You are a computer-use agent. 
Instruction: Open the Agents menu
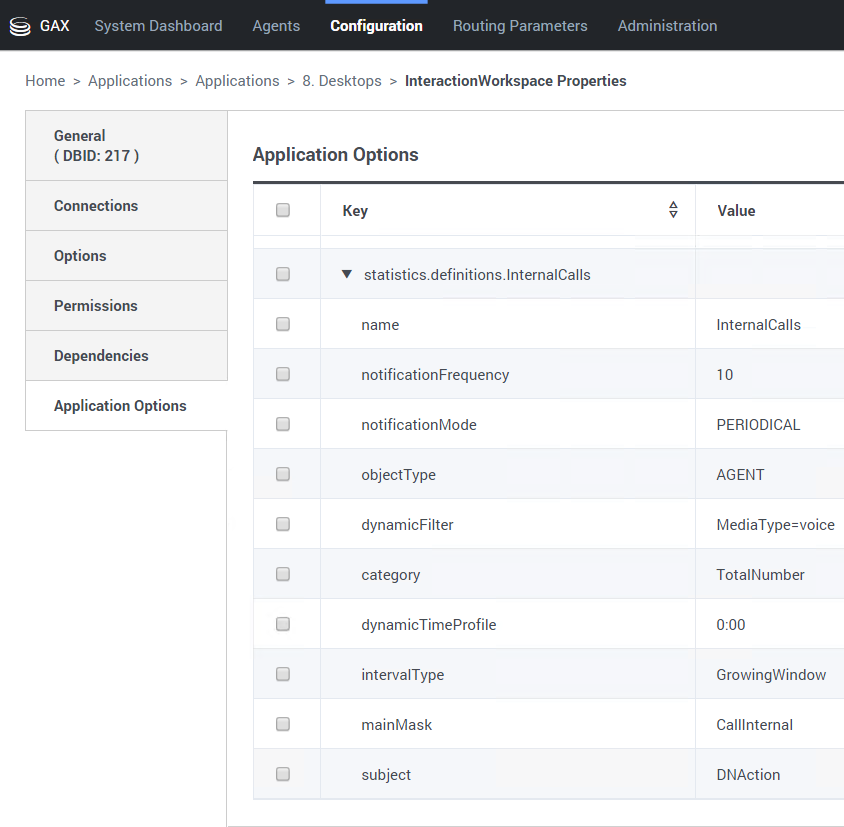coord(276,26)
